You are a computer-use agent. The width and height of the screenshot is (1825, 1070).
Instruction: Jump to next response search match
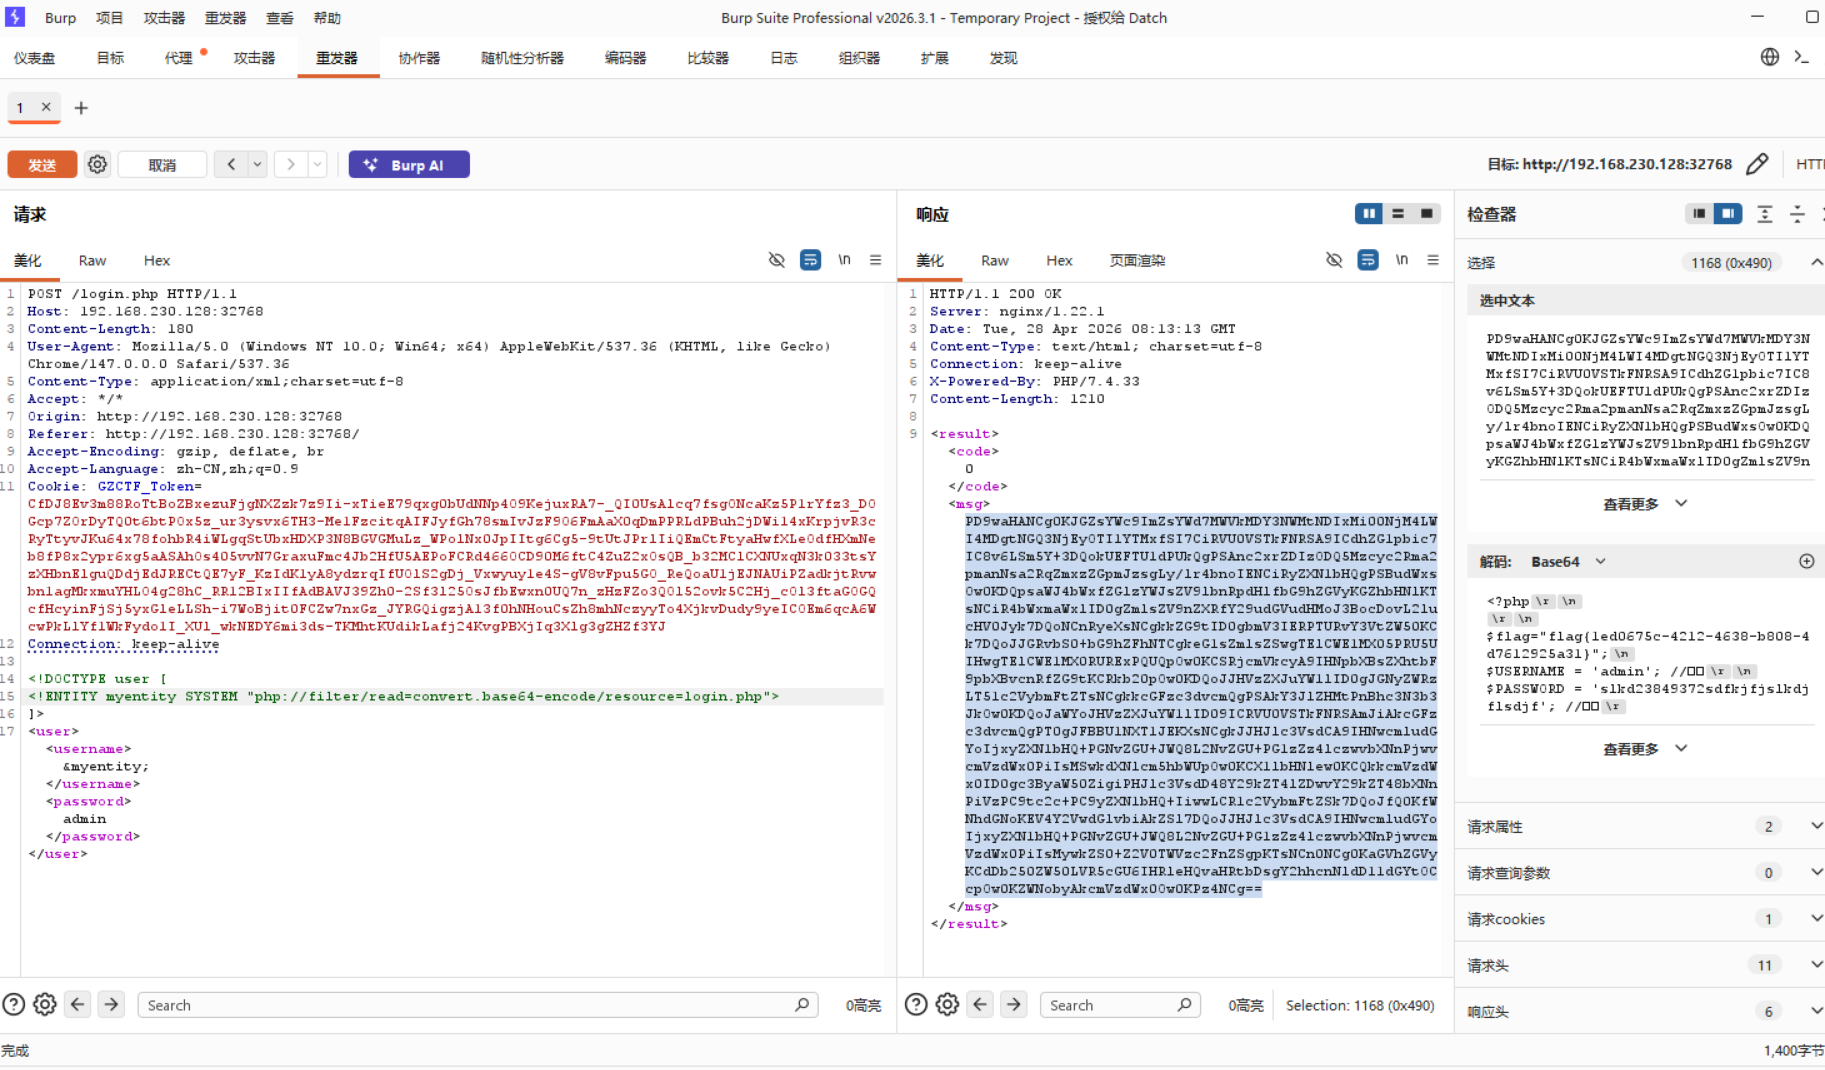(x=1014, y=1004)
